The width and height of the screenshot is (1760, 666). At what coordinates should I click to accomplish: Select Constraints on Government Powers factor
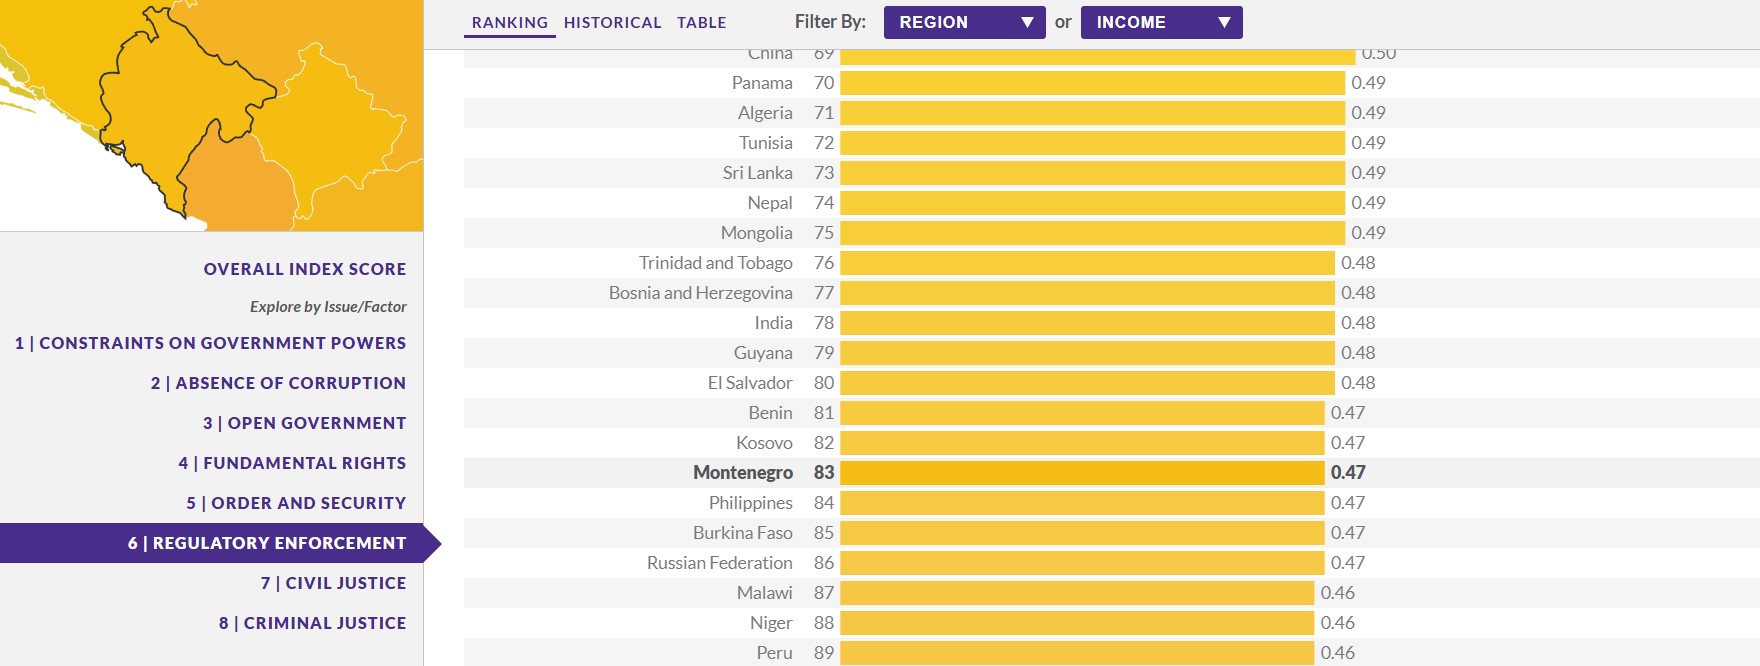pyautogui.click(x=210, y=343)
